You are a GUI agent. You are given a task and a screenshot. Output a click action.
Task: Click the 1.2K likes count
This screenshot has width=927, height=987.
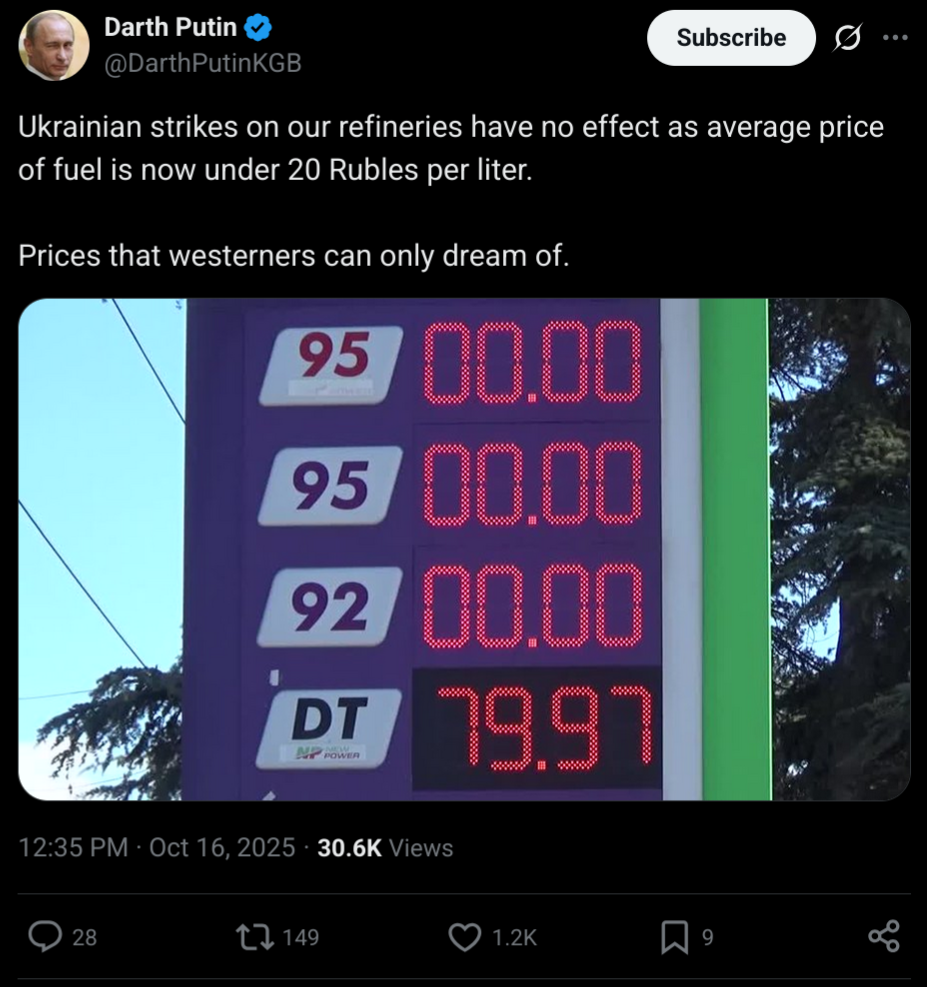515,937
